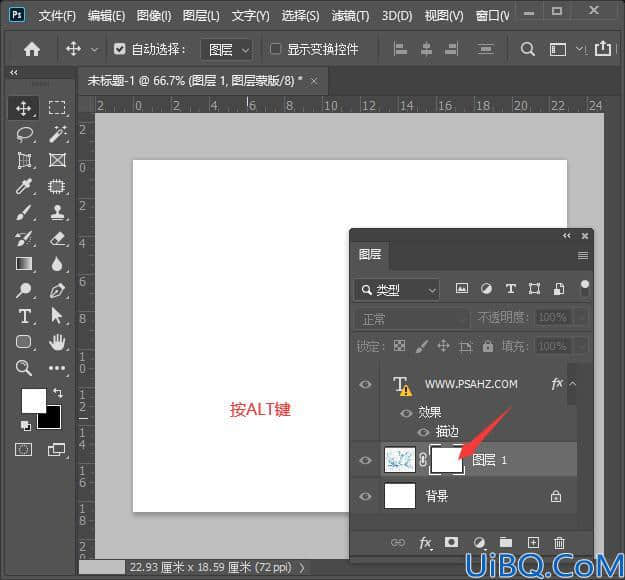Image resolution: width=625 pixels, height=580 pixels.
Task: Change the screen mode
Action: click(57, 450)
